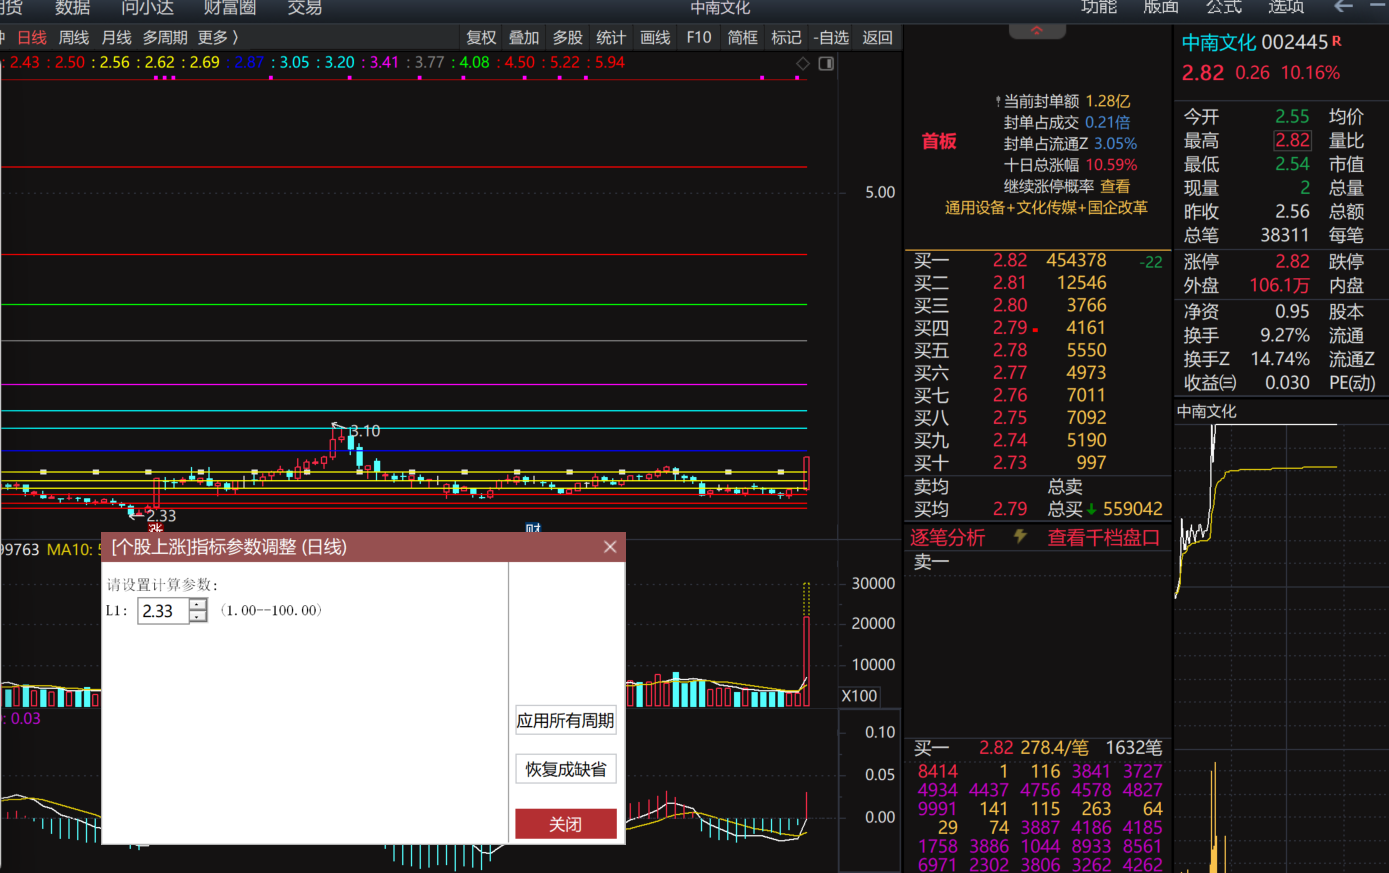
Task: Click the 应用所有周期 button
Action: click(x=565, y=721)
